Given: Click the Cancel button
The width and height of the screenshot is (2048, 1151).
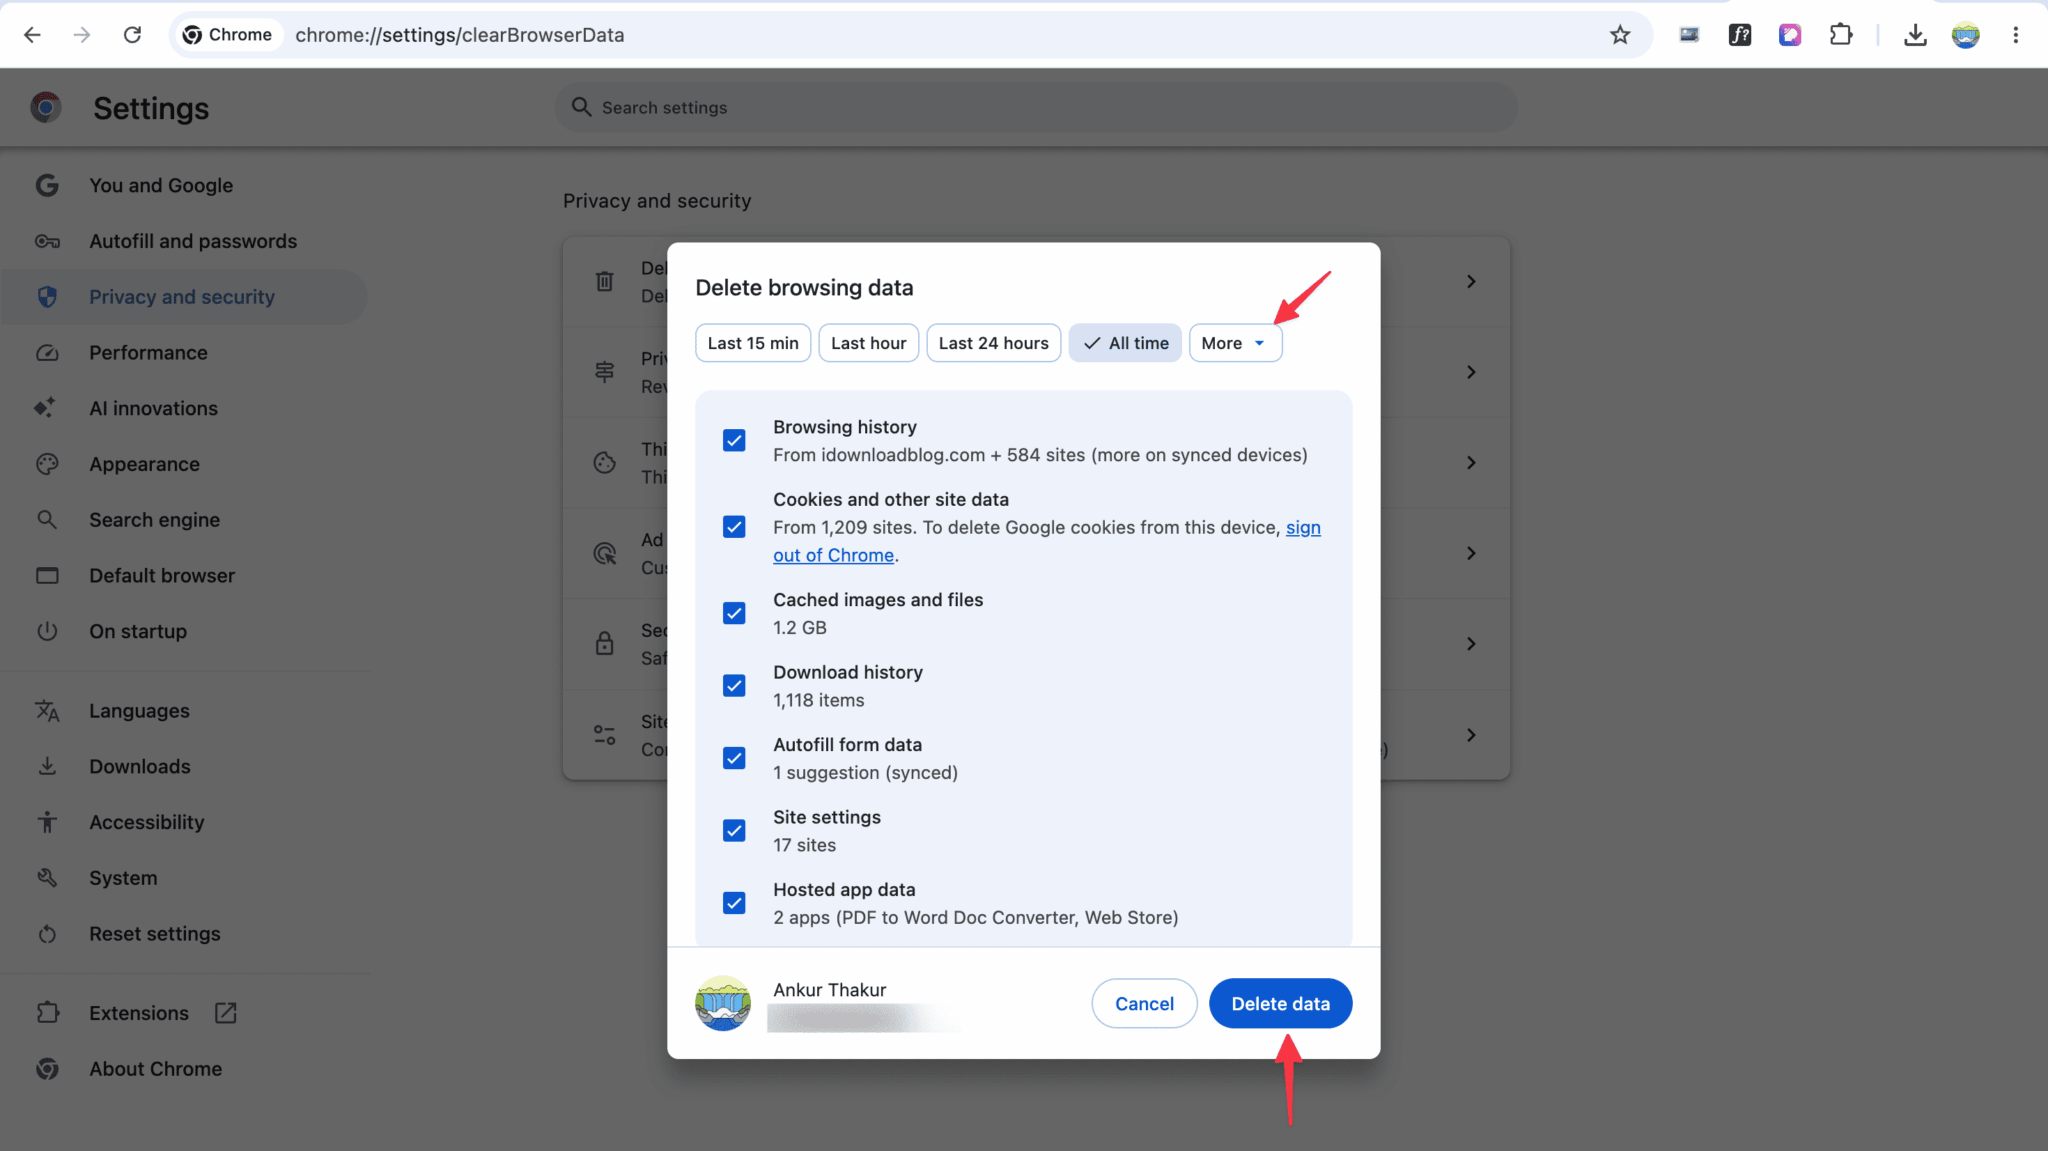Looking at the screenshot, I should point(1144,1003).
